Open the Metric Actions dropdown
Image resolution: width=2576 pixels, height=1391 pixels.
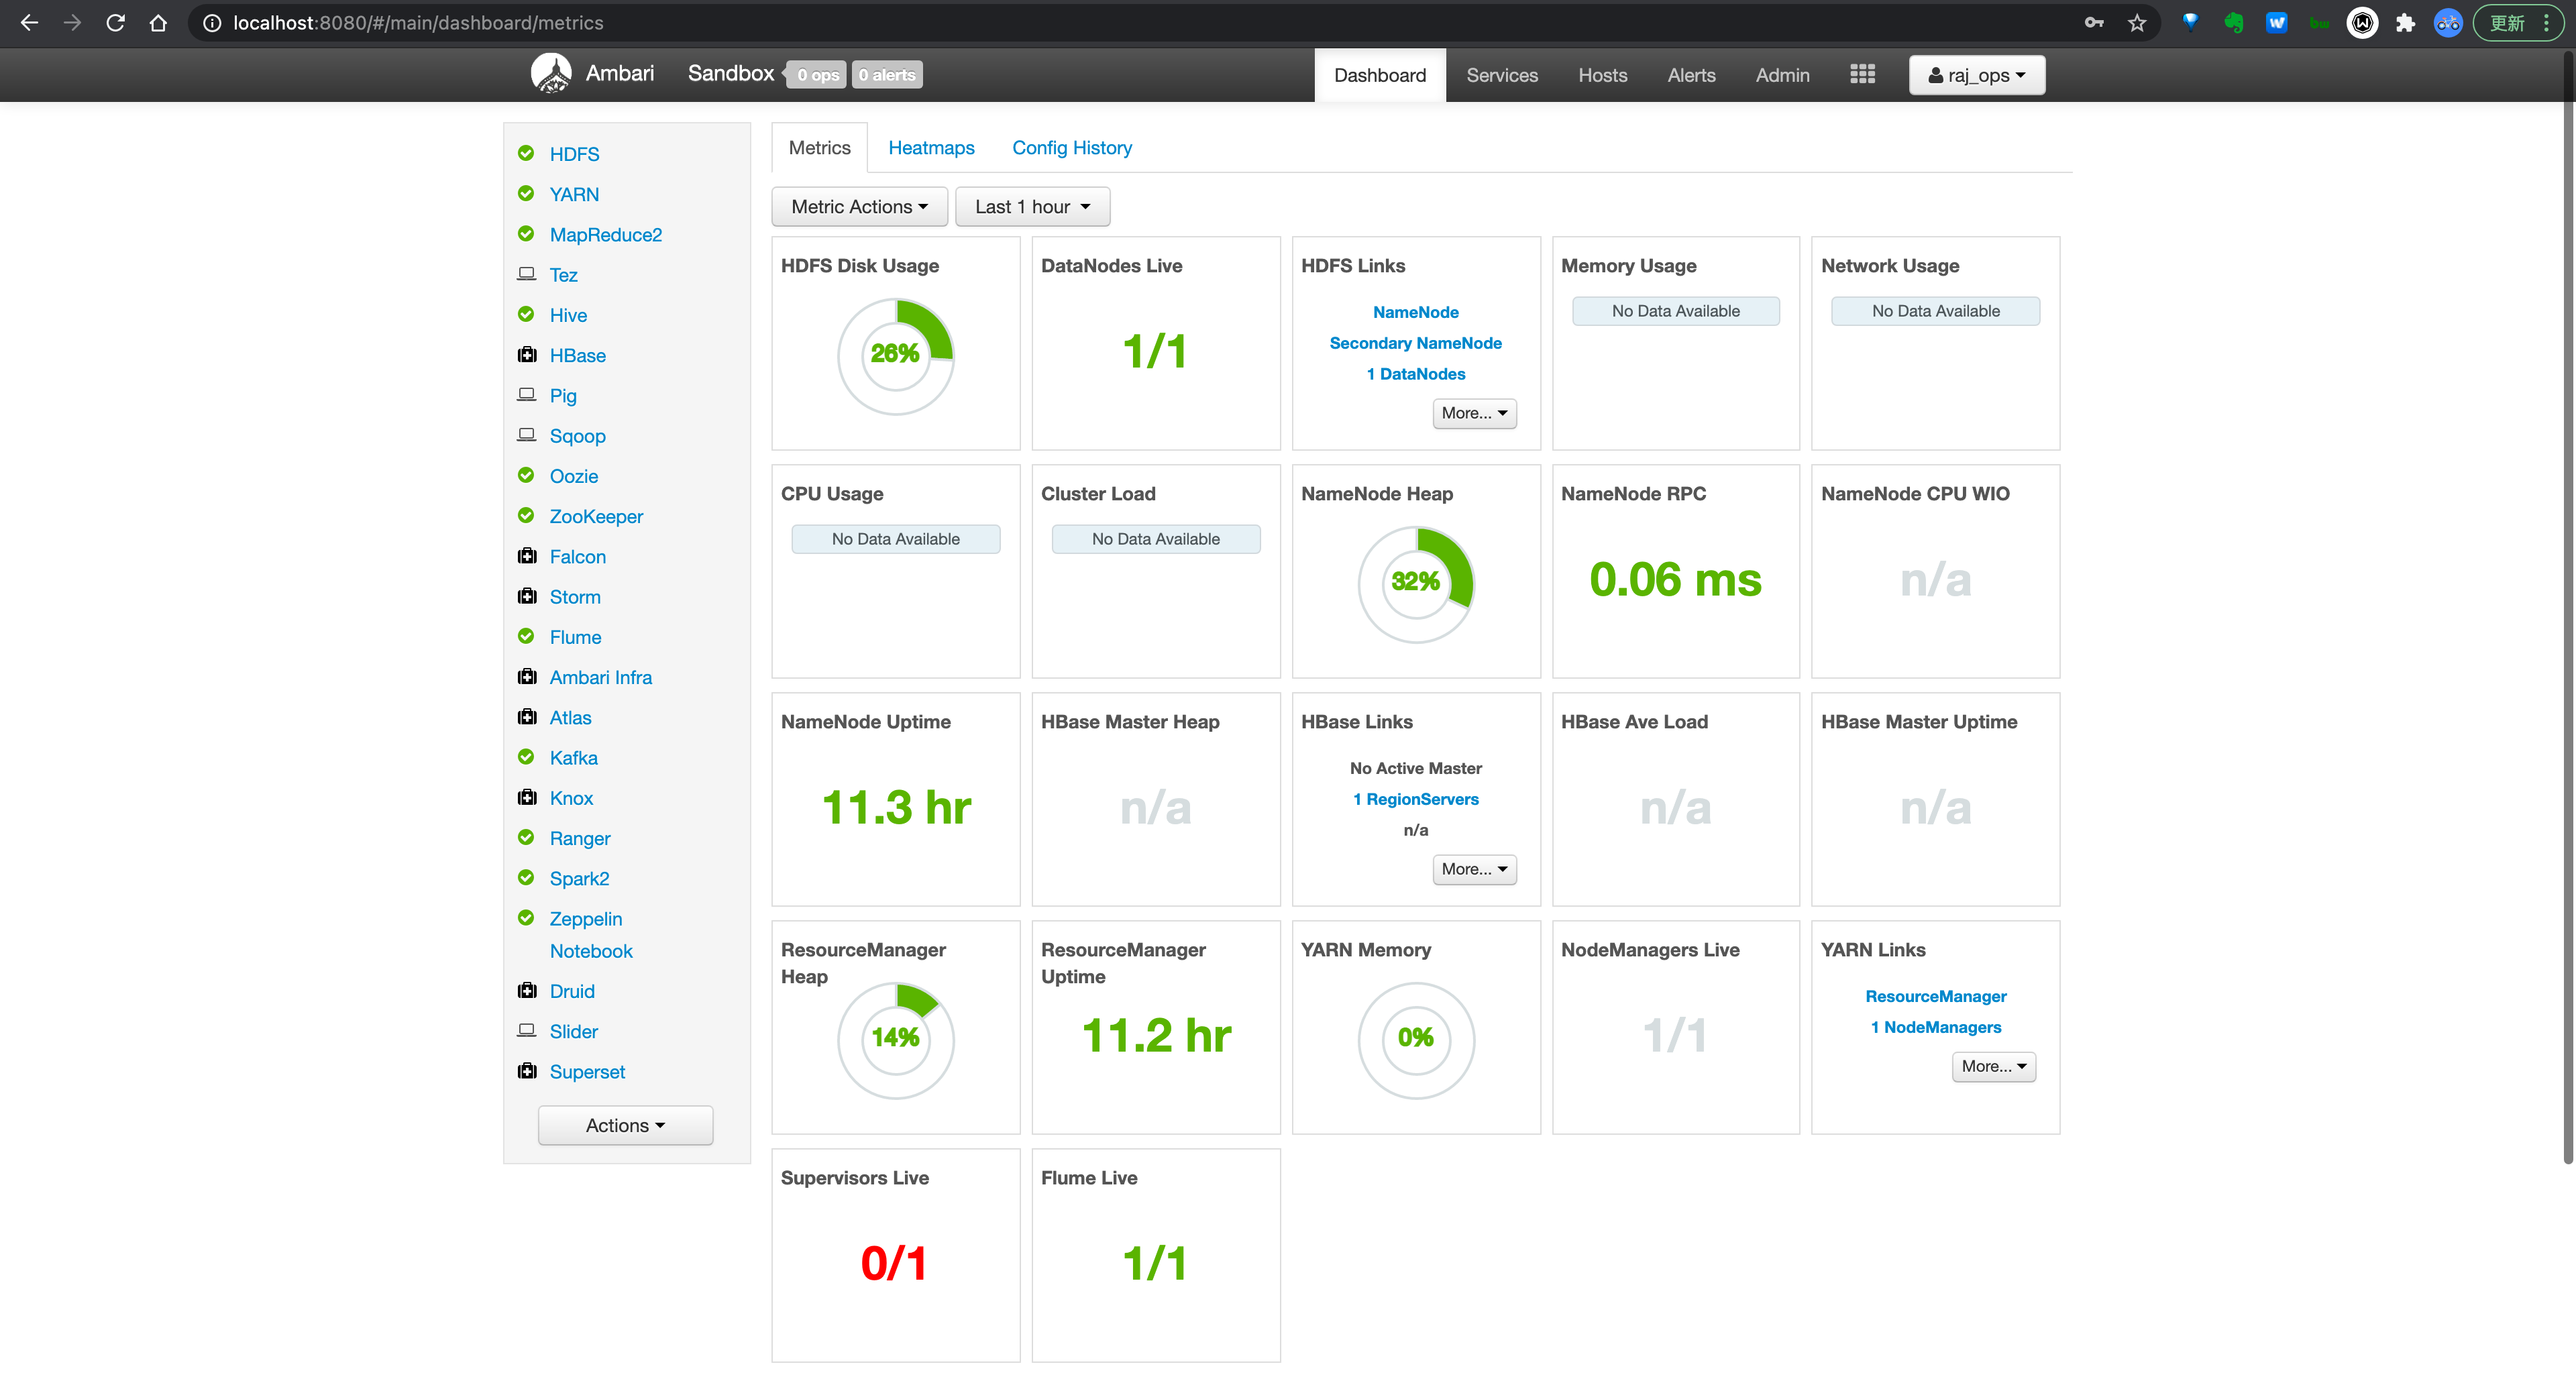click(859, 206)
